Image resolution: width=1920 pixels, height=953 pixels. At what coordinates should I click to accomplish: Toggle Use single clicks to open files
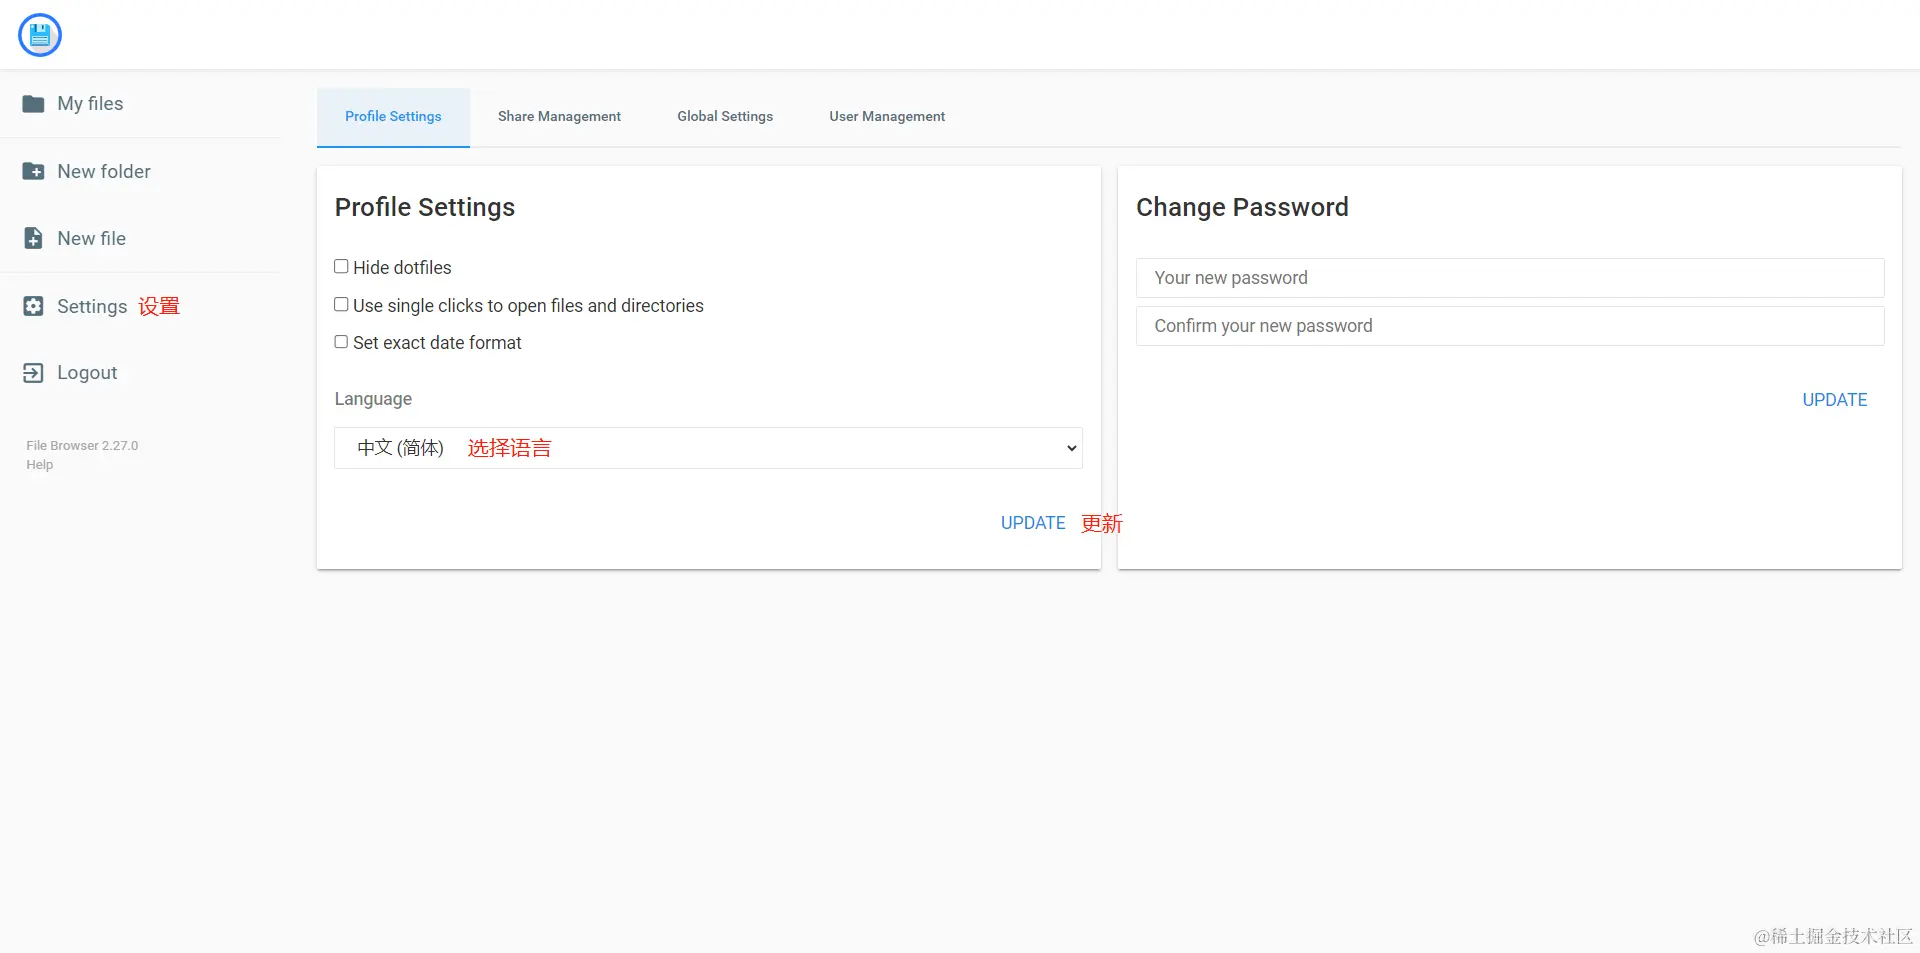point(341,305)
